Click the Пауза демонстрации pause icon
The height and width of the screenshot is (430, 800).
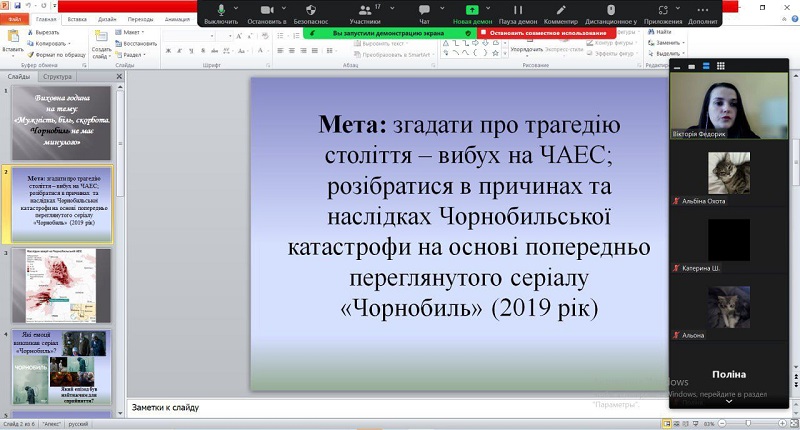pos(518,10)
